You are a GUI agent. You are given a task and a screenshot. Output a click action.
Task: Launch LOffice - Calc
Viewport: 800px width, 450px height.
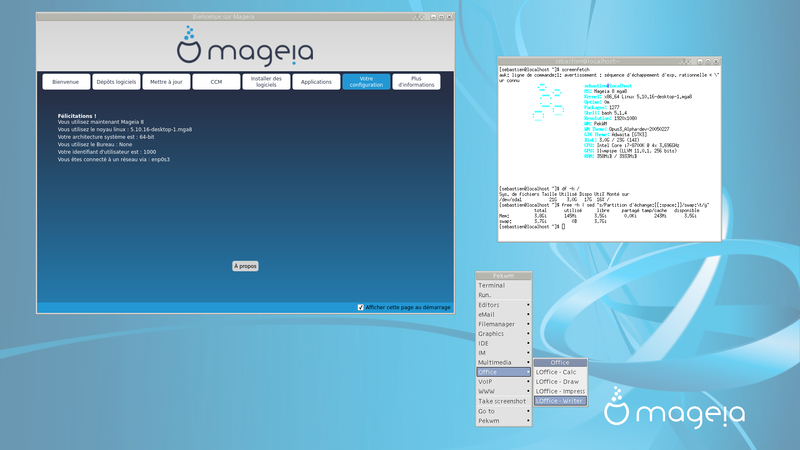point(560,372)
